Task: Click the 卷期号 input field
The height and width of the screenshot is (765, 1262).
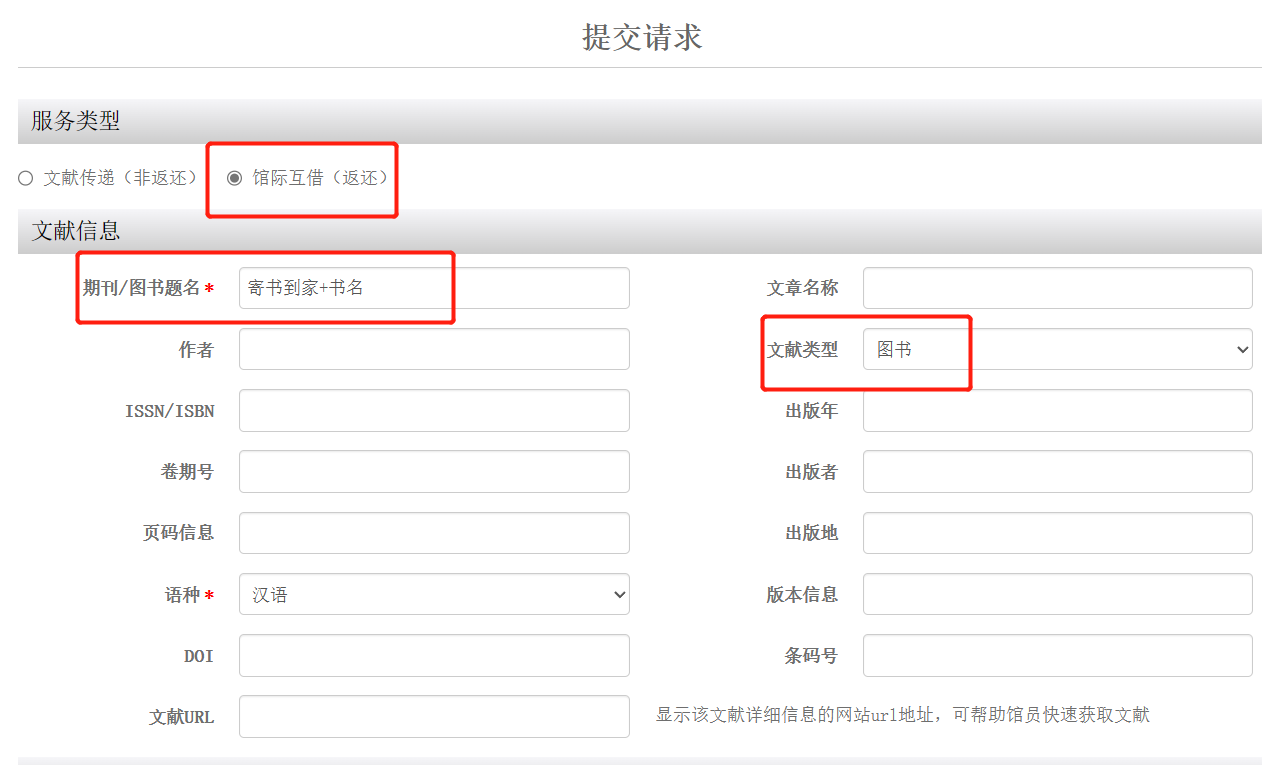Action: click(x=434, y=471)
